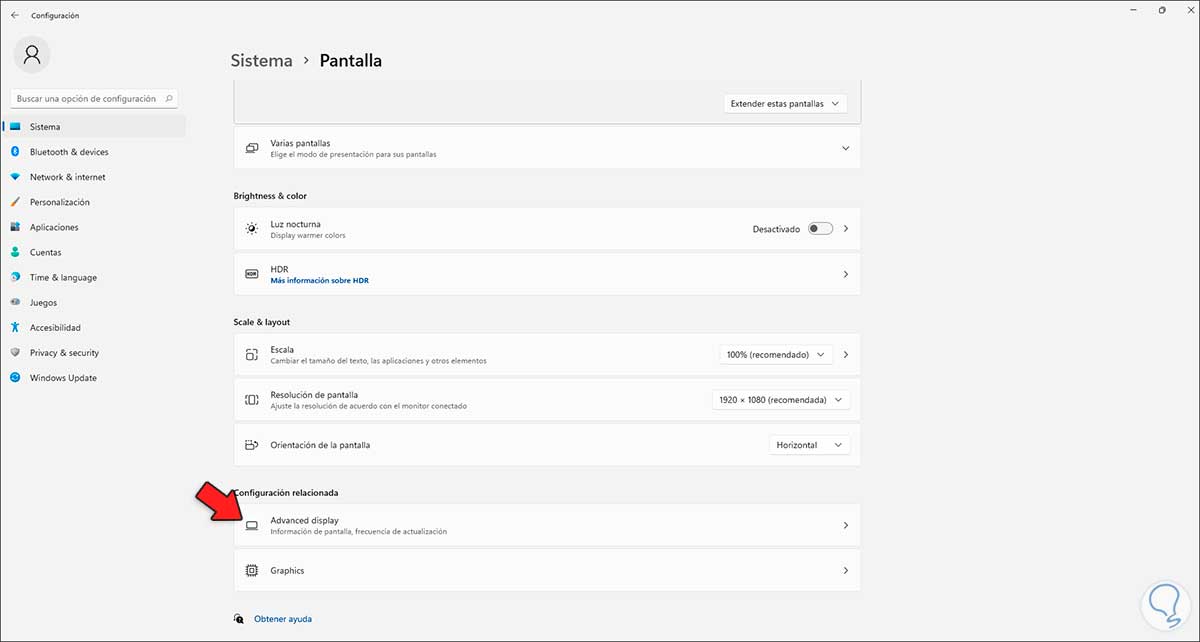
Task: Click the Obtener ayuda link
Action: pos(283,619)
